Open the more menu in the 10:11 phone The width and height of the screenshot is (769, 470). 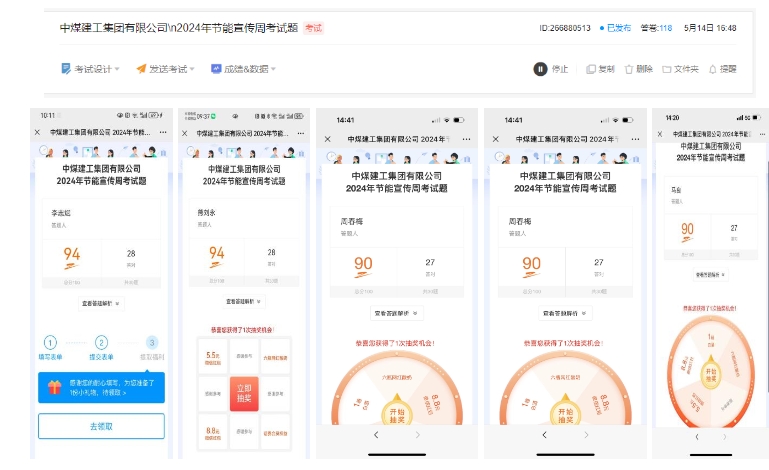(163, 132)
